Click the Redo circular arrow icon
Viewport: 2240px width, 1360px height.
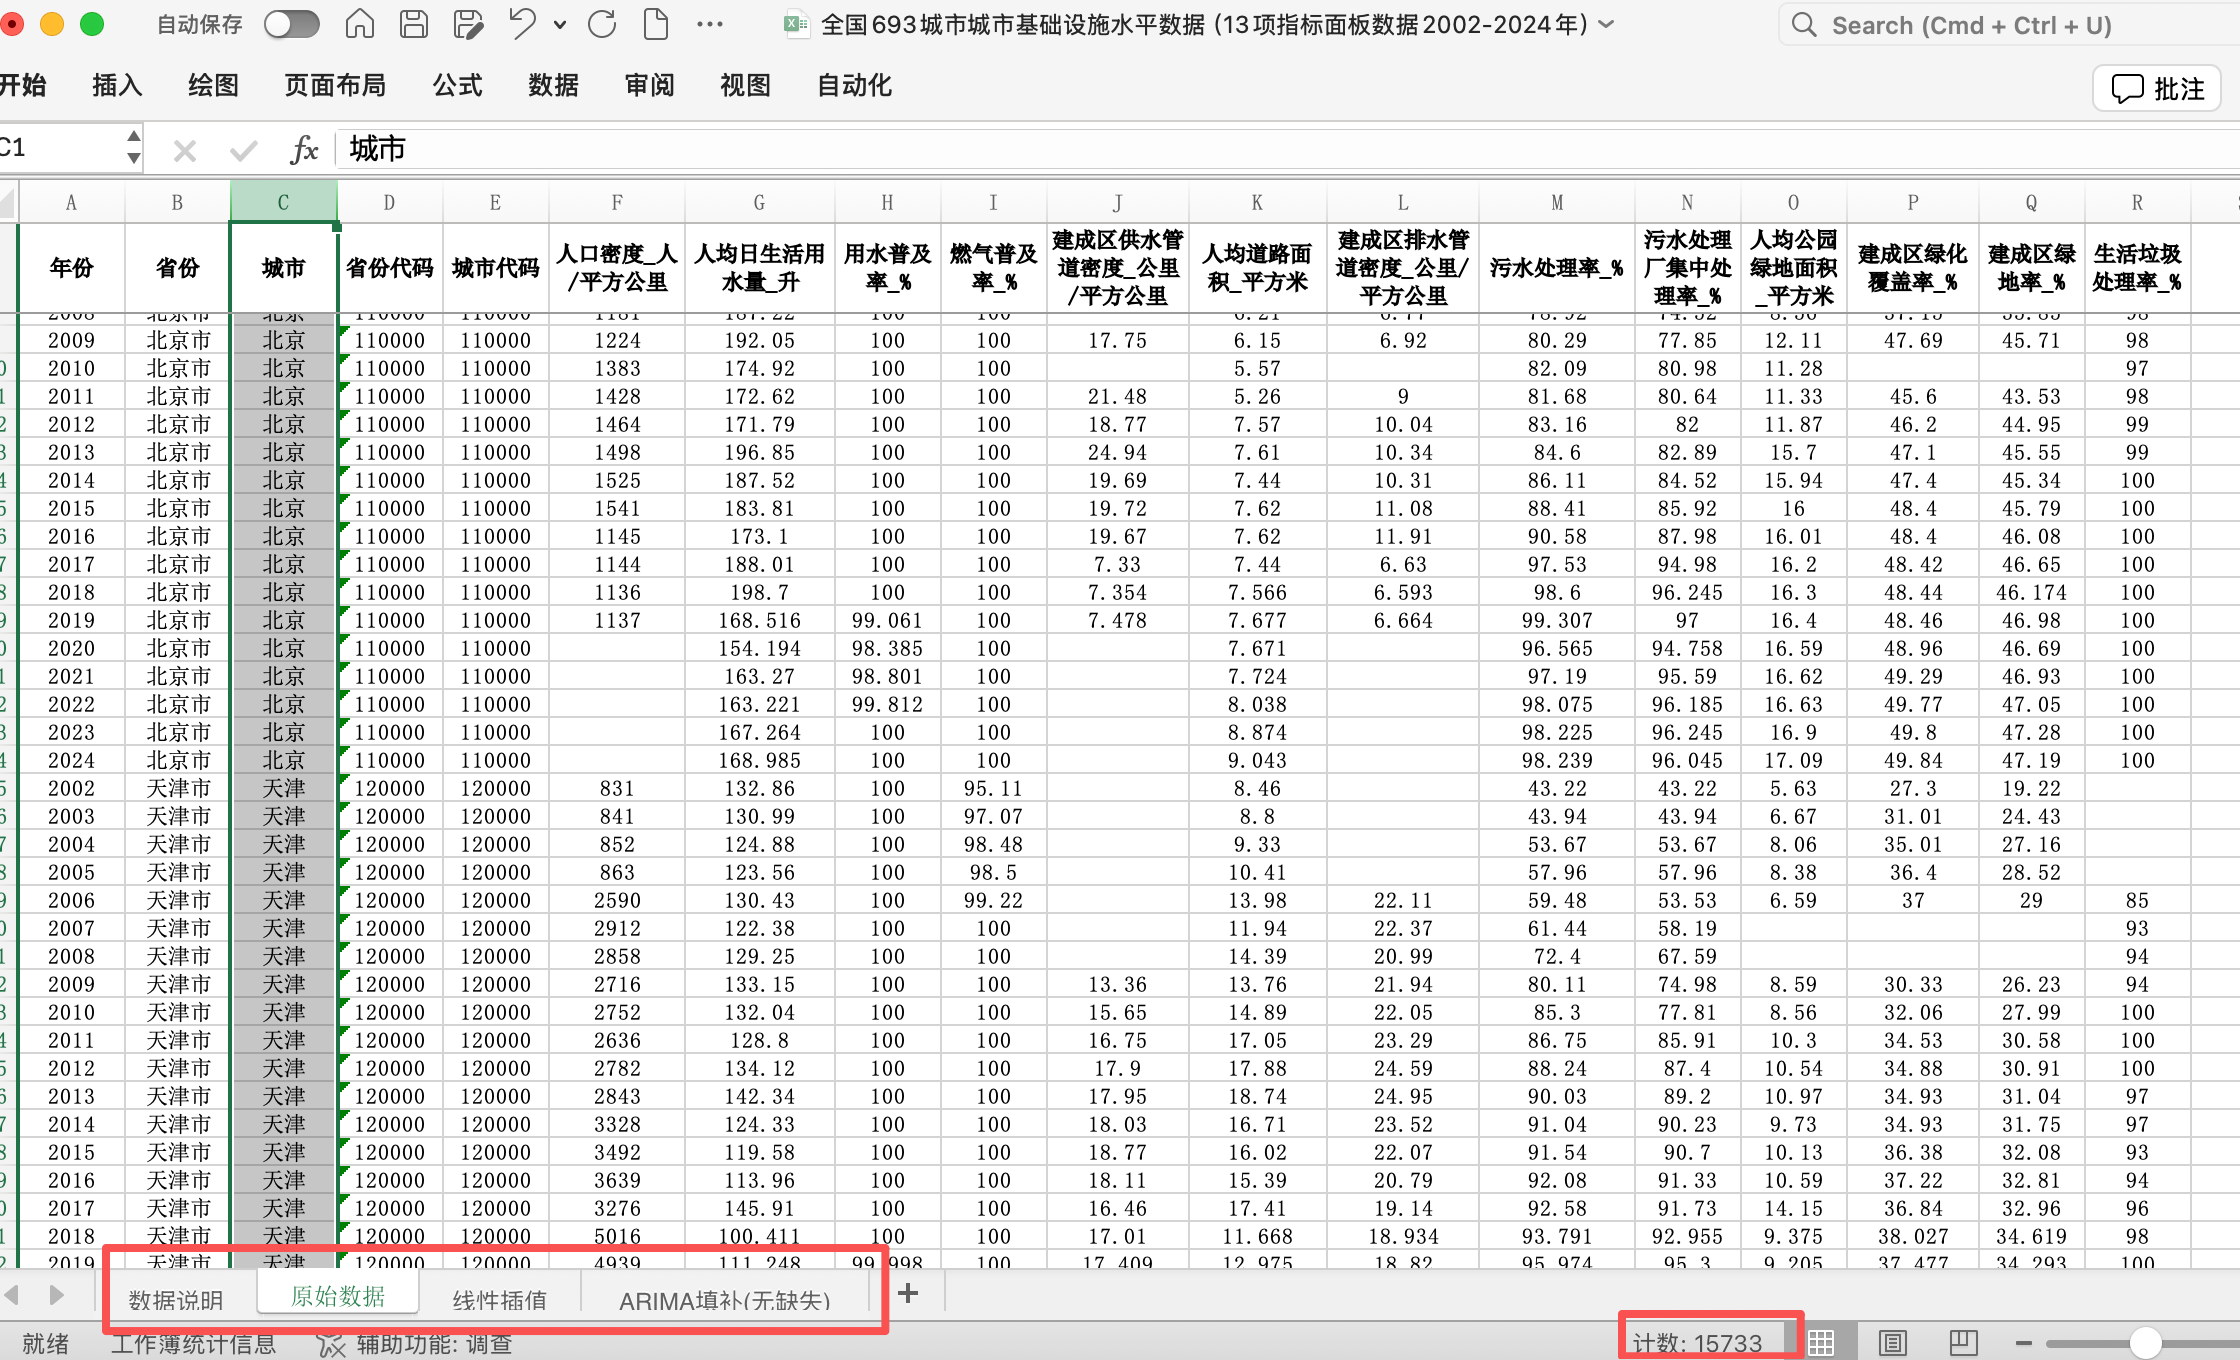[x=602, y=24]
